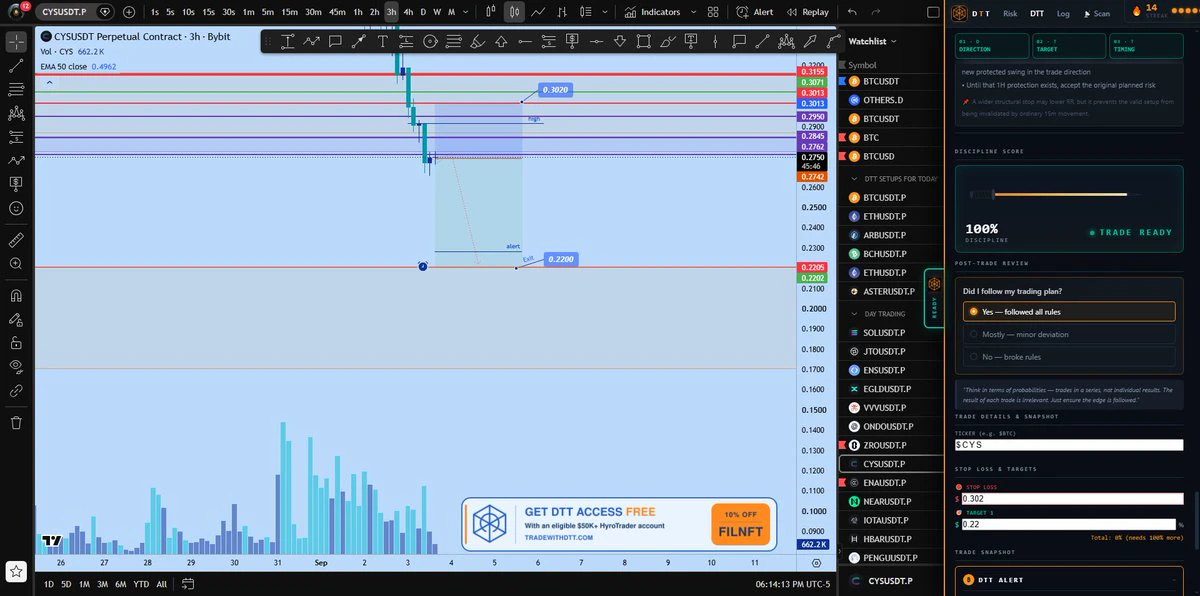Image resolution: width=1200 pixels, height=596 pixels.
Task: Redo last chart action
Action: click(877, 12)
